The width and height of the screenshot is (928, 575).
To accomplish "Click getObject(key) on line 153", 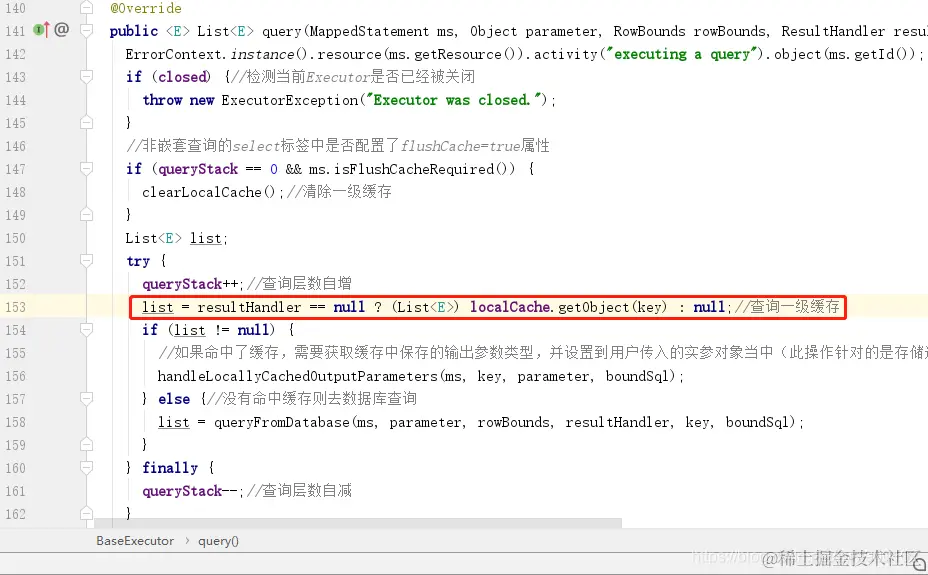I will [x=612, y=307].
